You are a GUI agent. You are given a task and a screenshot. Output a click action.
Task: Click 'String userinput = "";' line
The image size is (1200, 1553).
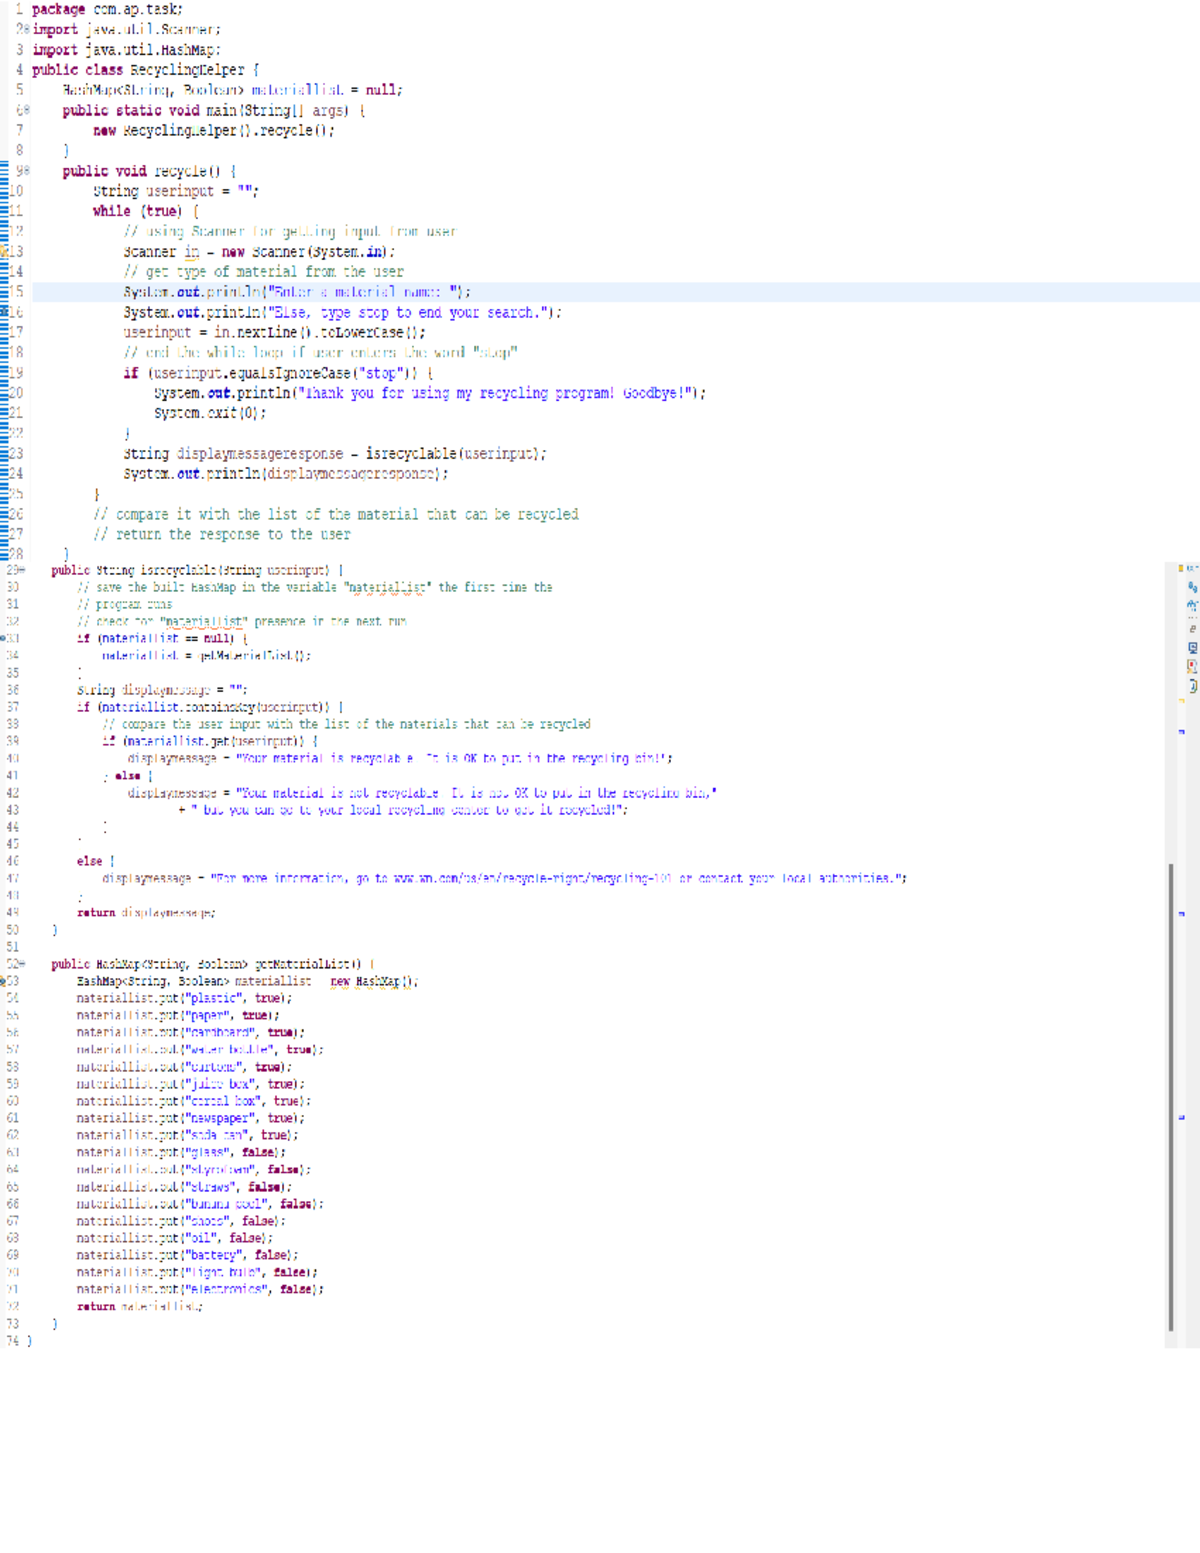[176, 191]
